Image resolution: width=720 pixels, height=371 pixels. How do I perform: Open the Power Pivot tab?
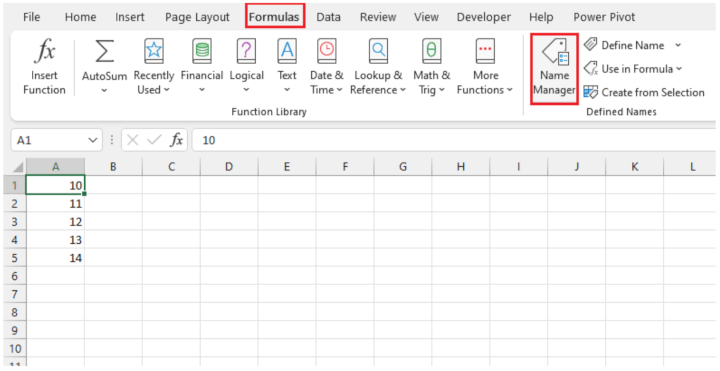coord(604,17)
